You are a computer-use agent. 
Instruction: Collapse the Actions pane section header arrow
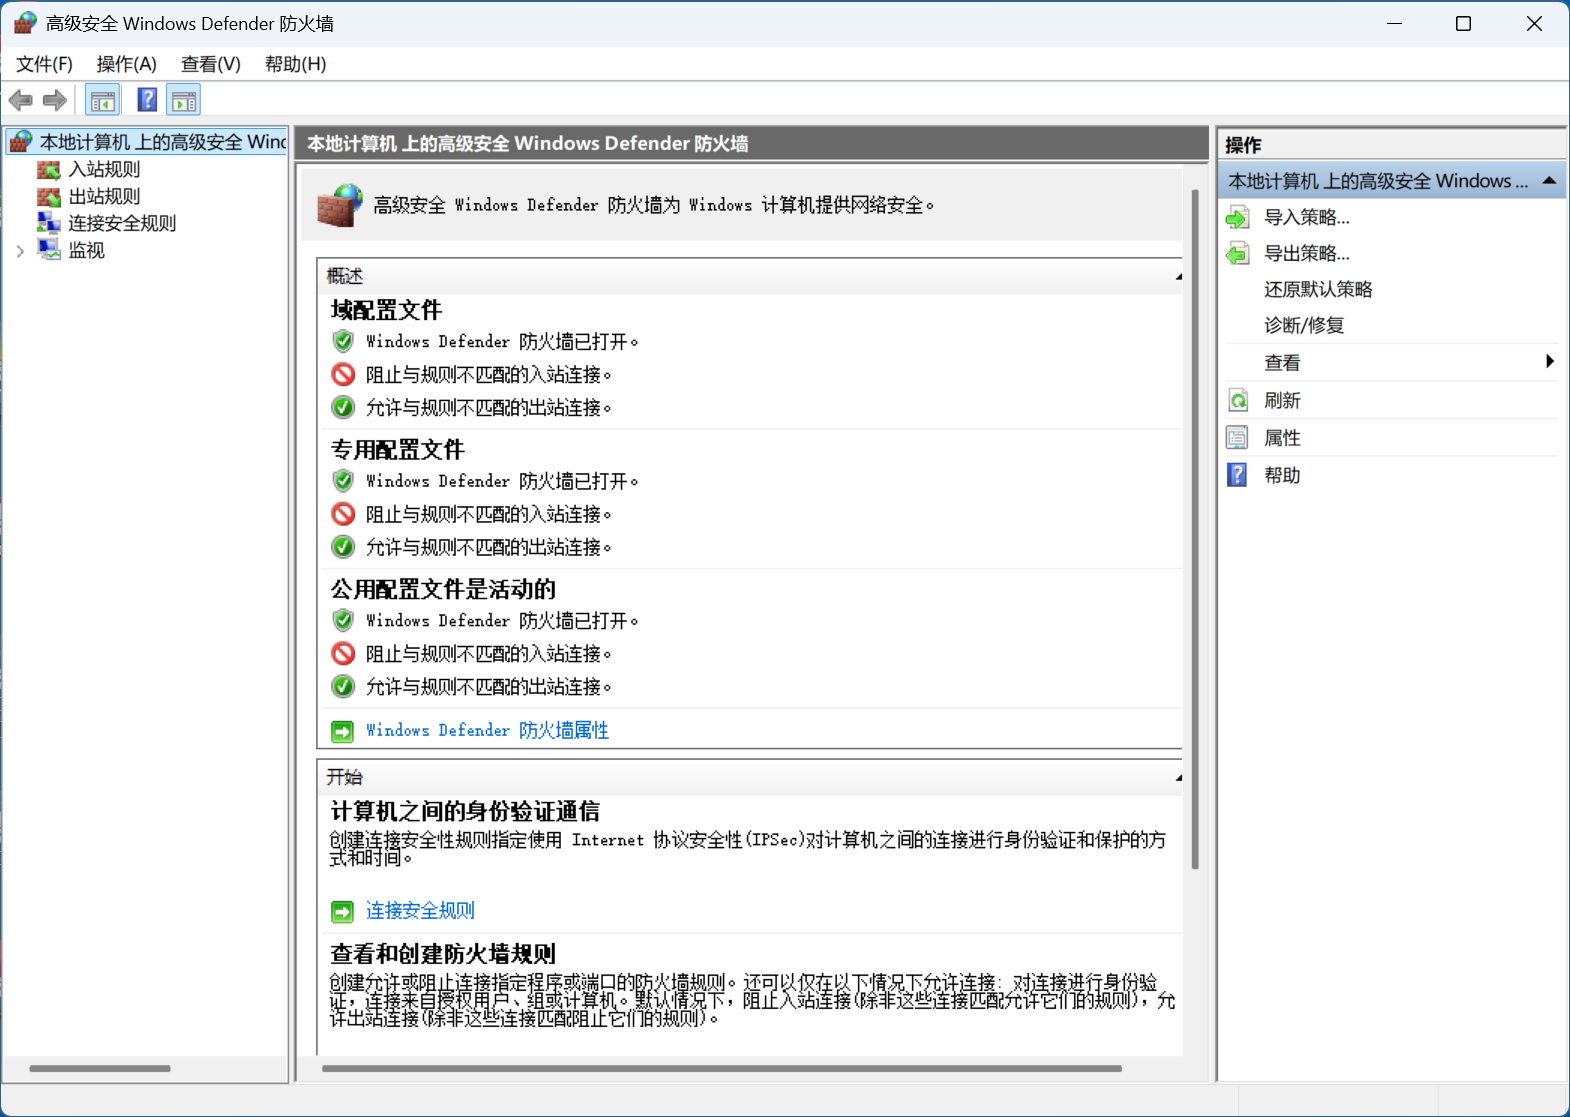1549,181
